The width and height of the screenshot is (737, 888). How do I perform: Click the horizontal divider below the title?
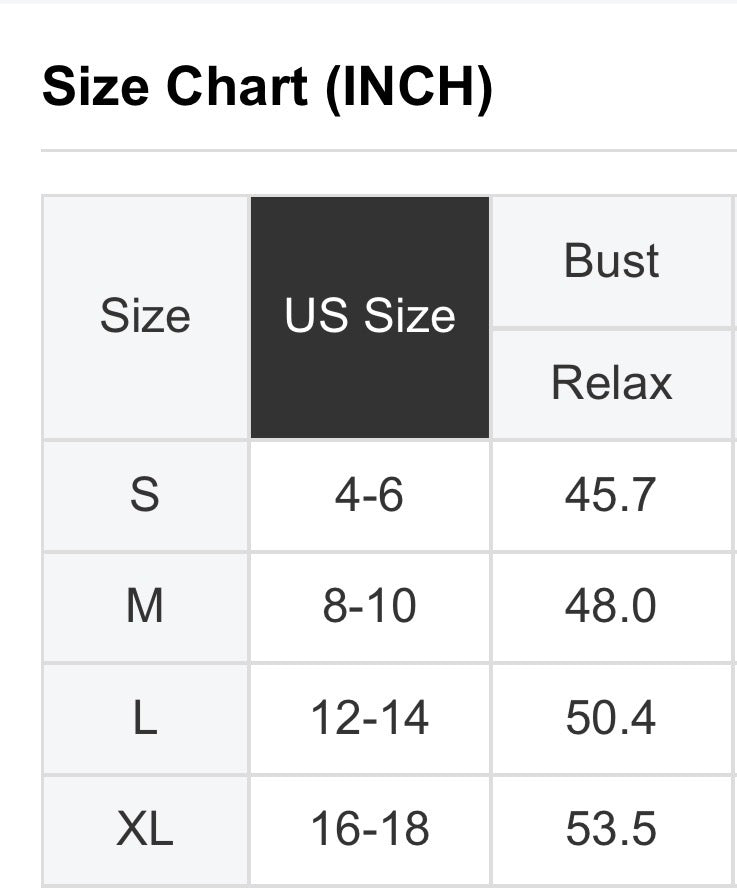[388, 151]
